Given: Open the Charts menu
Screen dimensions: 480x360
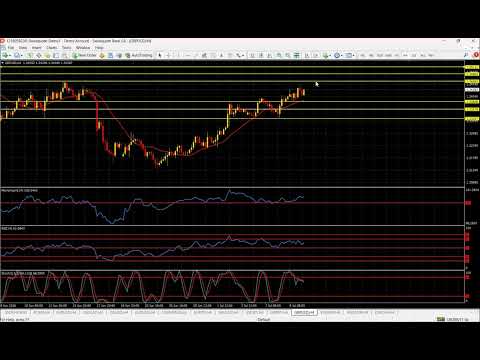Looking at the screenshot, I should pos(52,48).
